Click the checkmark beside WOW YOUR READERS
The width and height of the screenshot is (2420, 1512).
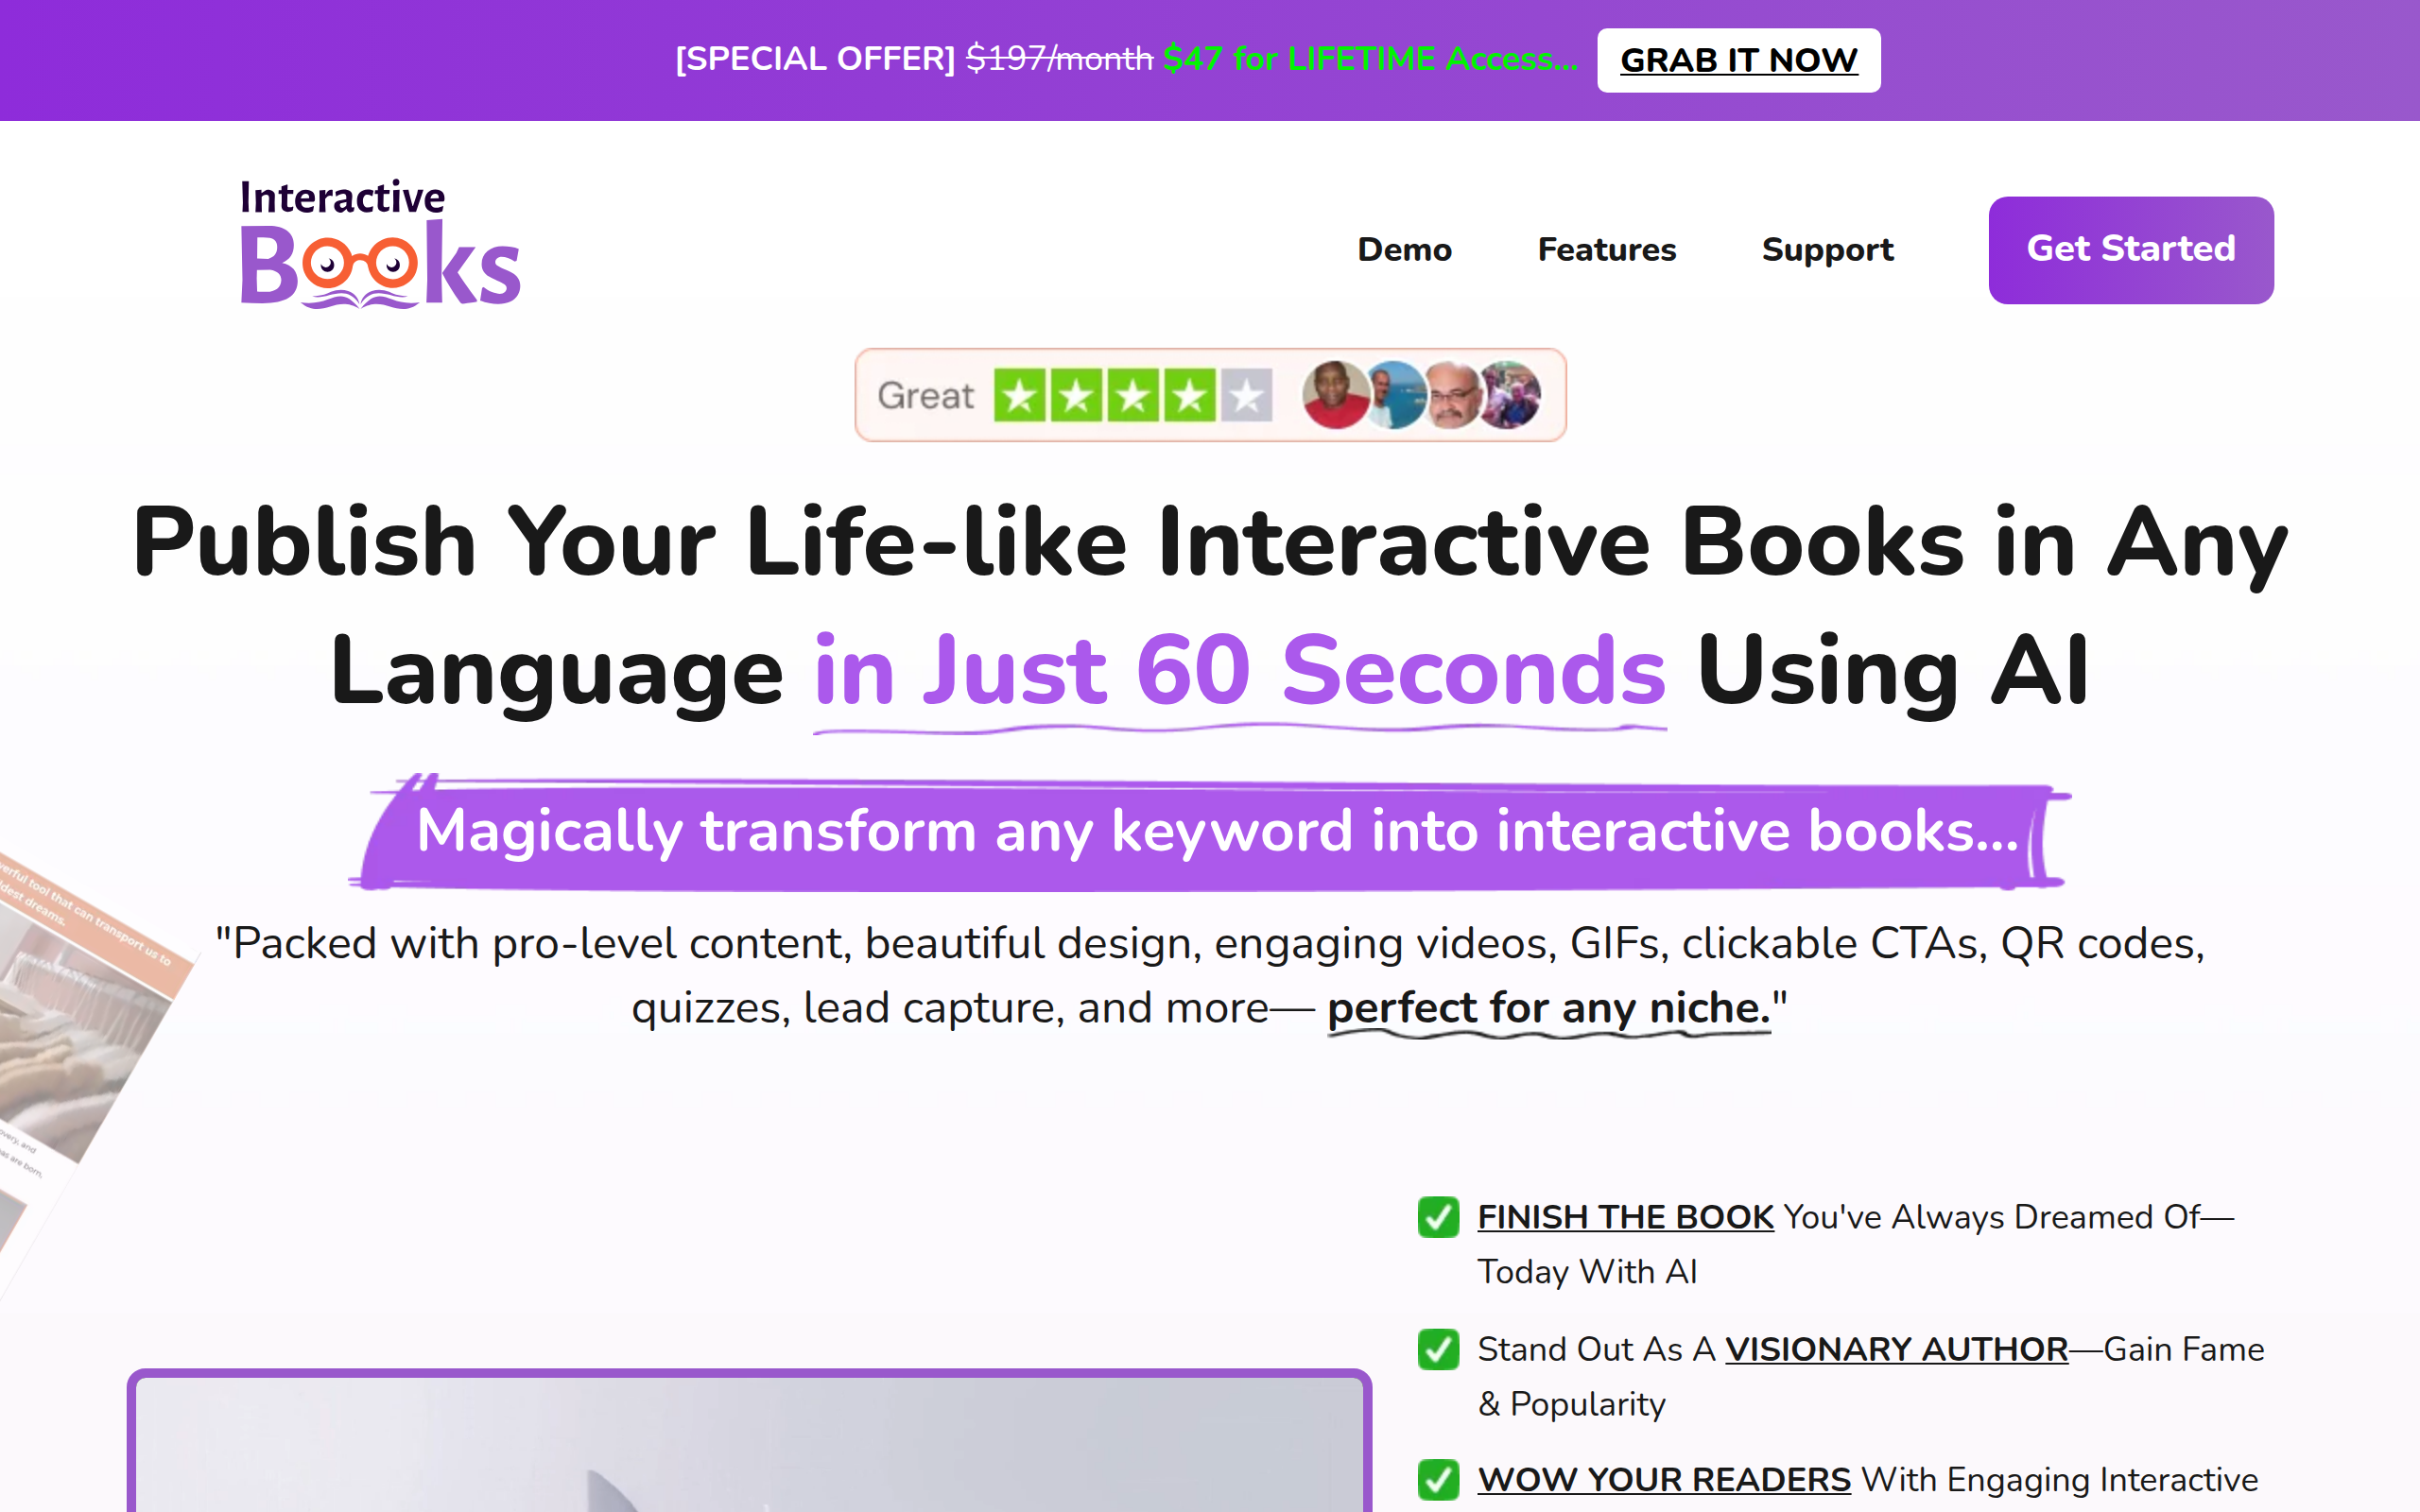click(x=1438, y=1480)
